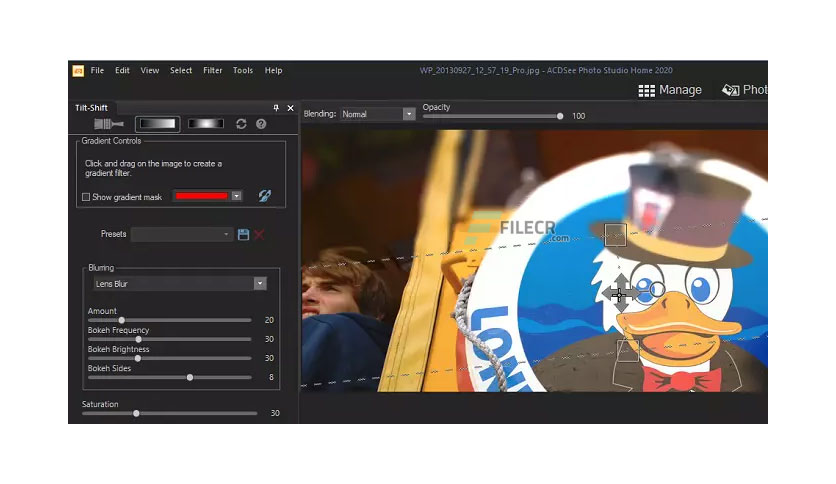This screenshot has width=836, height=484.
Task: Switch to Photos mode
Action: click(x=745, y=90)
